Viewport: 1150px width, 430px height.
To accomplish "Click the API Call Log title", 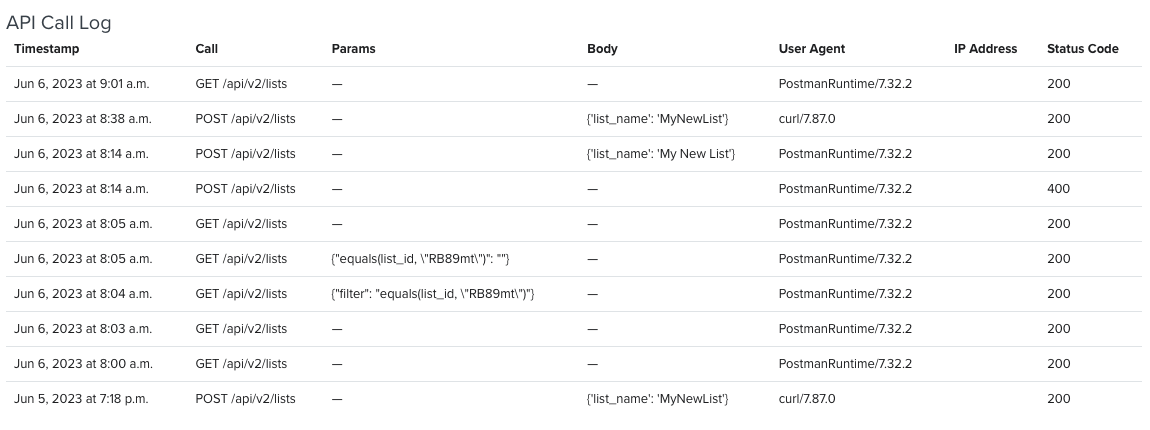I will click(x=59, y=23).
